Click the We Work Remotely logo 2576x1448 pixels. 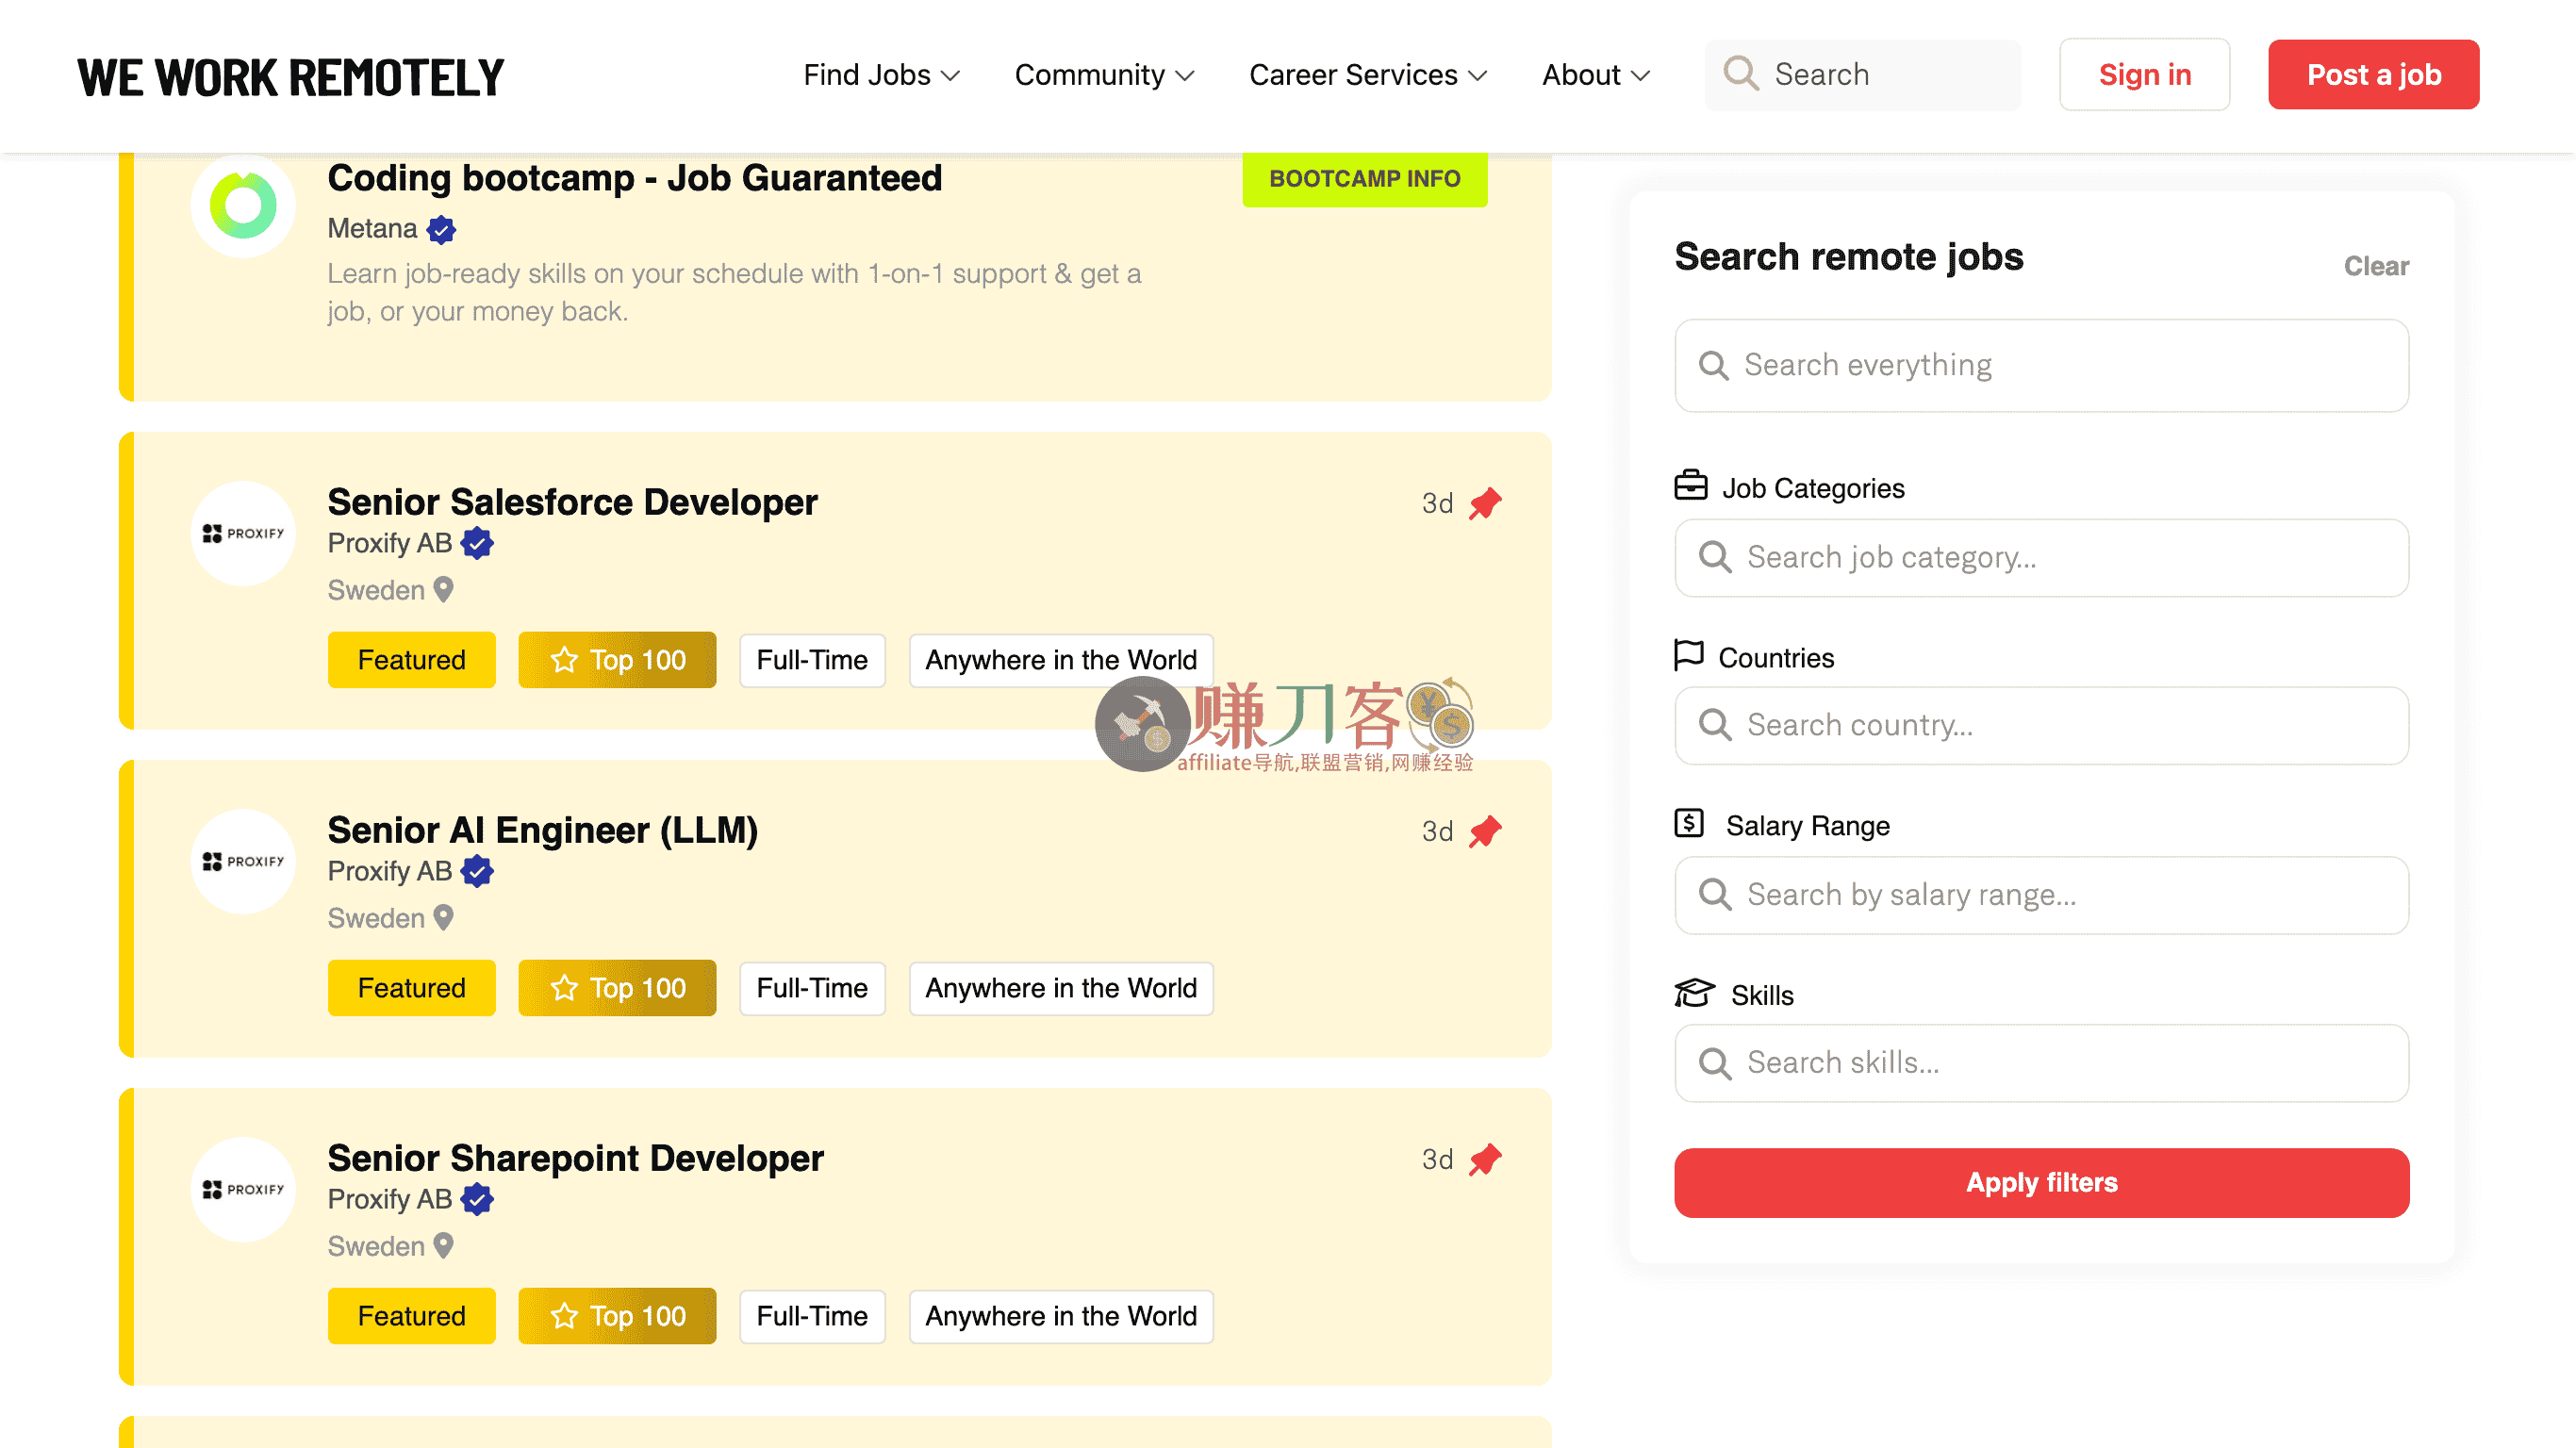[x=291, y=77]
